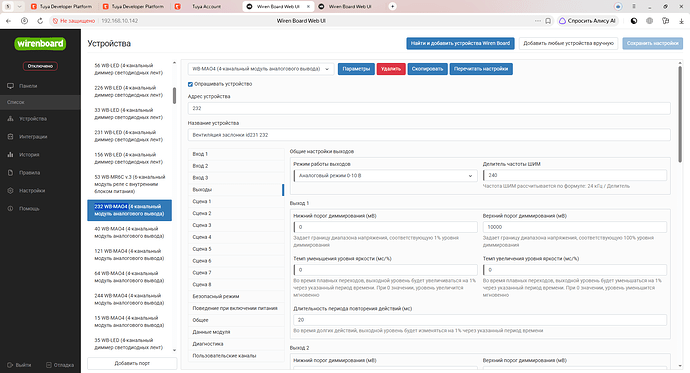Select the 'Выходы' settings section
Viewport: 690px width, 373px height.
pyautogui.click(x=236, y=190)
